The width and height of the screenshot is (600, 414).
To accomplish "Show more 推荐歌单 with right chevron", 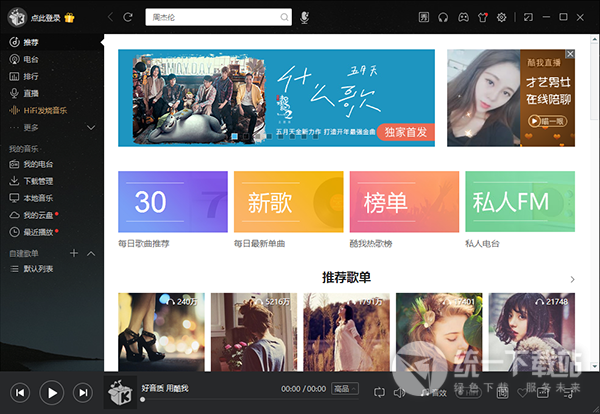I will click(572, 279).
